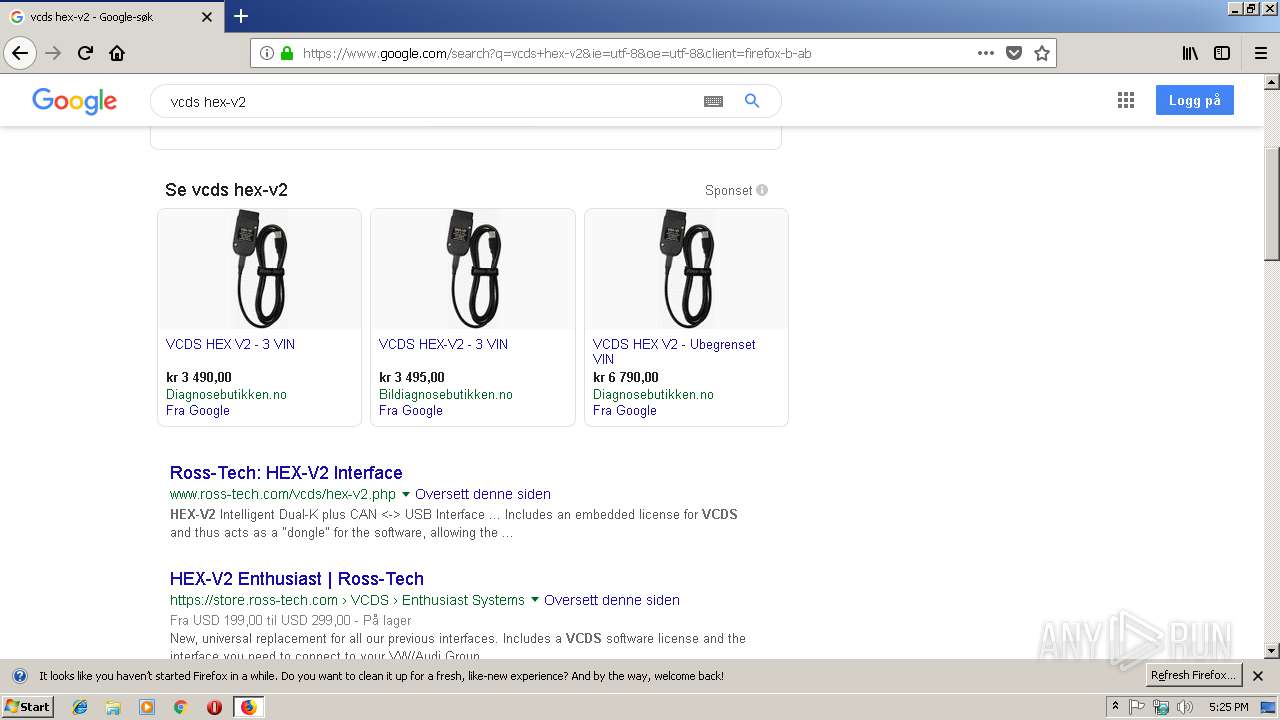Open the Opera icon in taskbar

click(x=214, y=707)
